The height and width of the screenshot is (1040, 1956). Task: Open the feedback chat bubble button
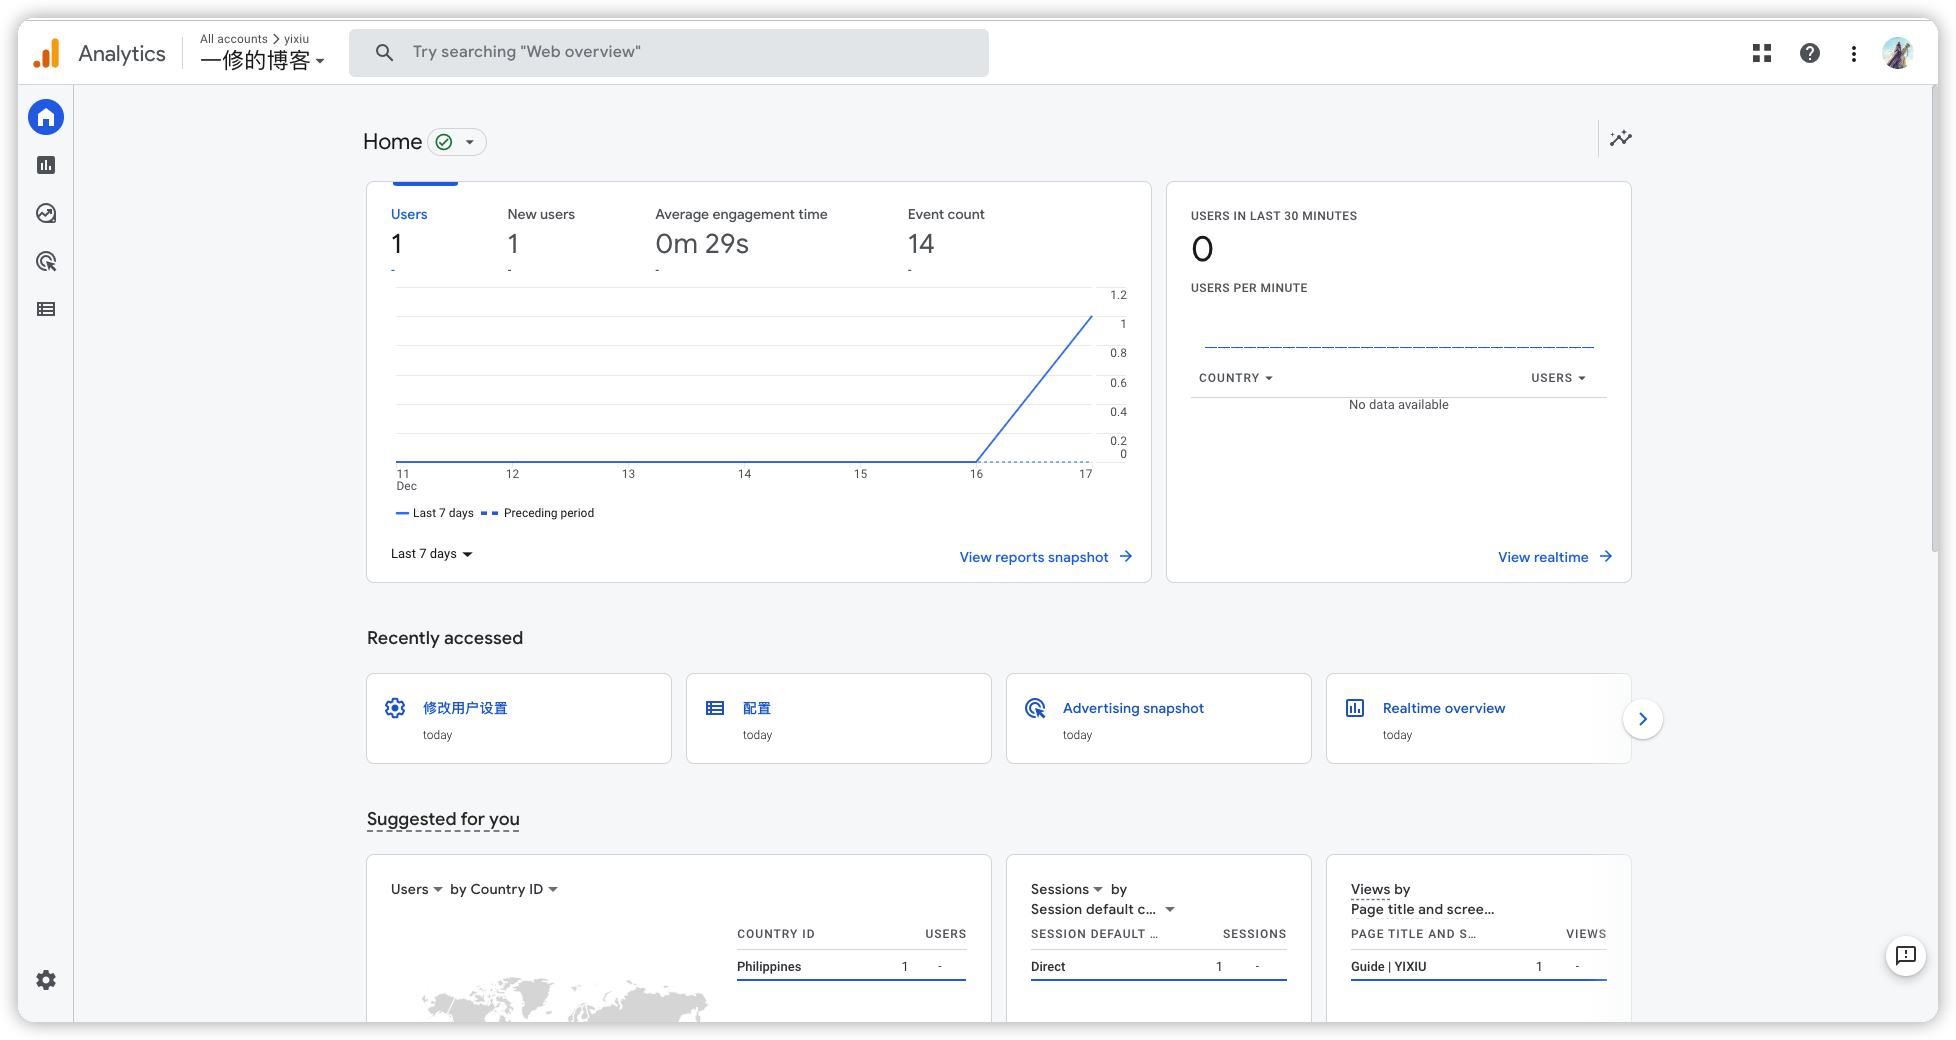(1906, 956)
